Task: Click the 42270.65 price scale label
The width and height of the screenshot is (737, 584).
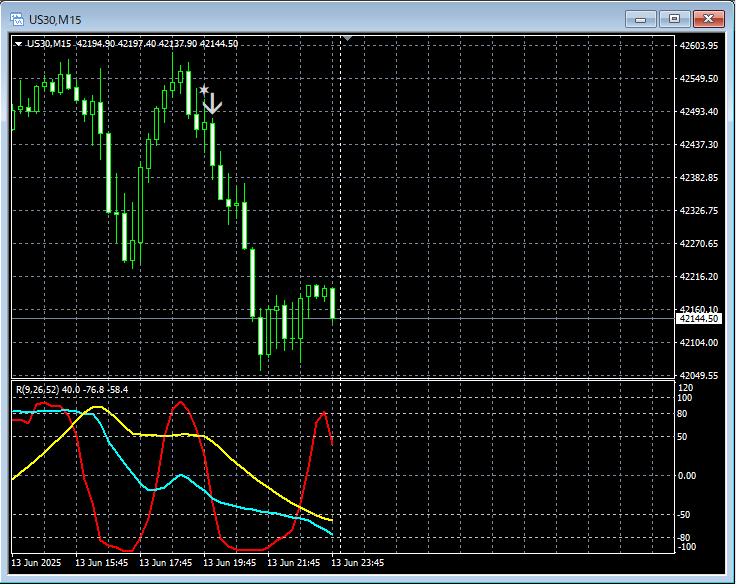Action: click(x=698, y=243)
